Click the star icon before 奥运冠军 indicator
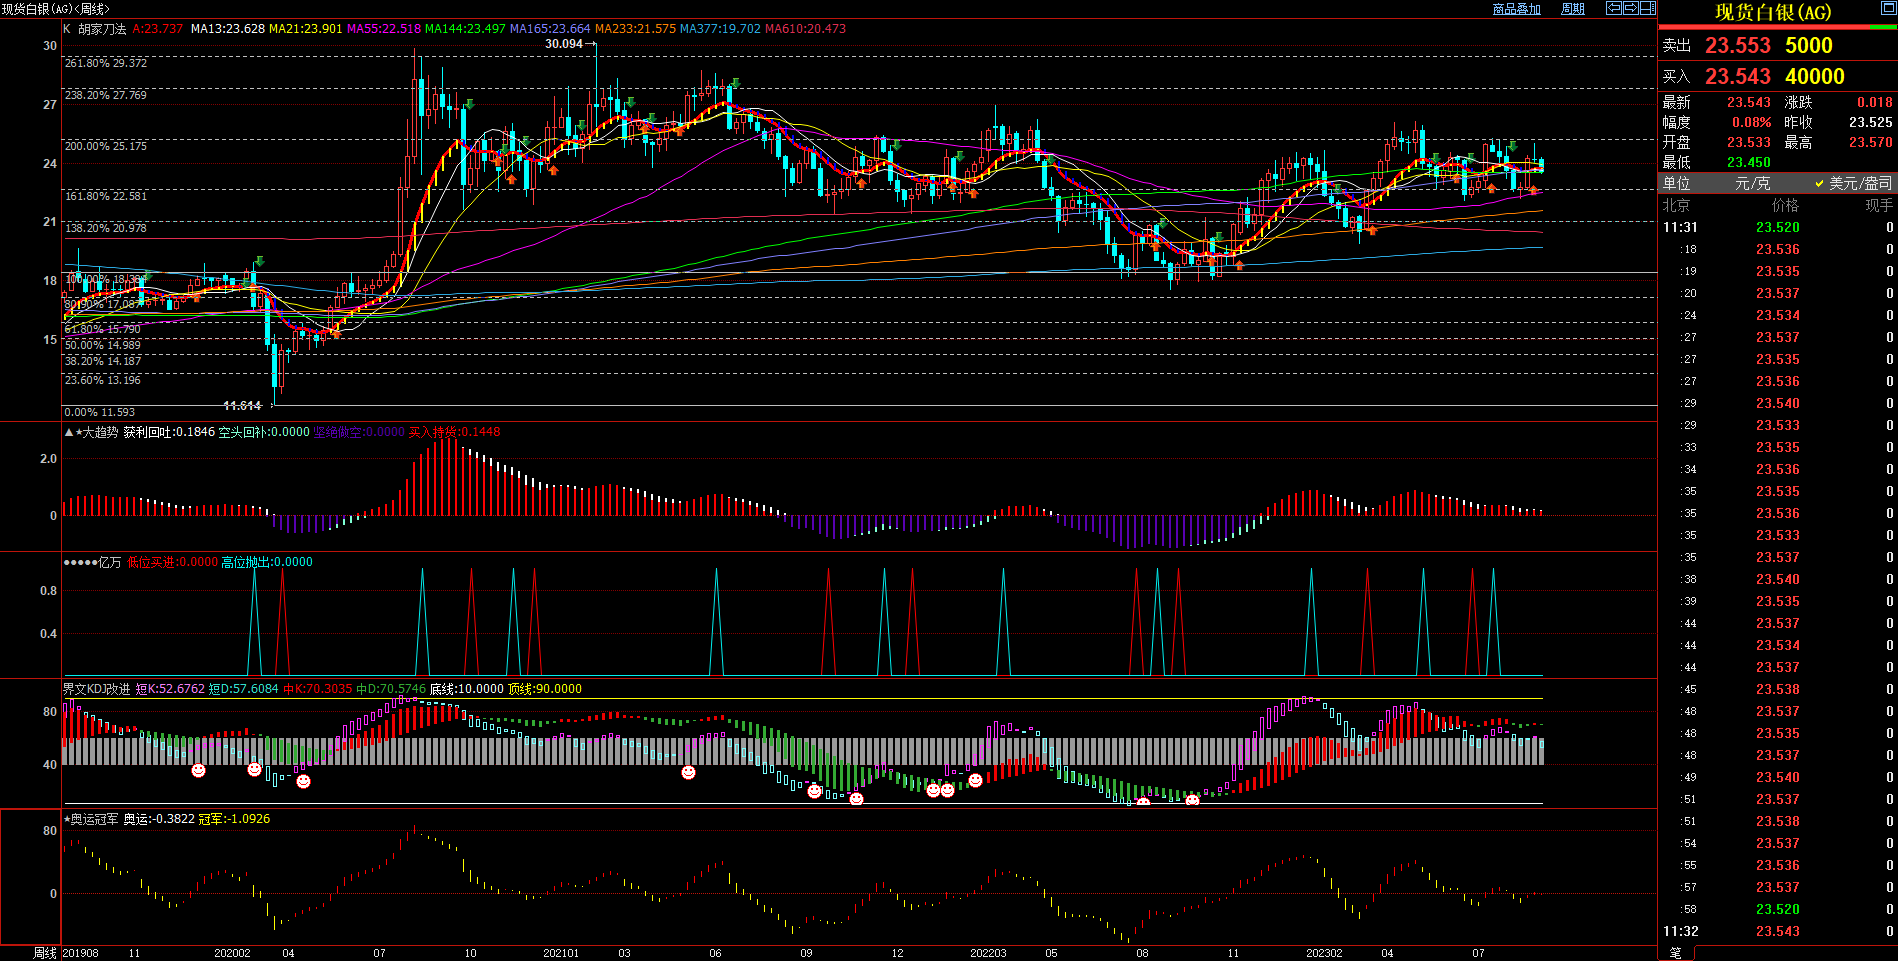 [66, 819]
